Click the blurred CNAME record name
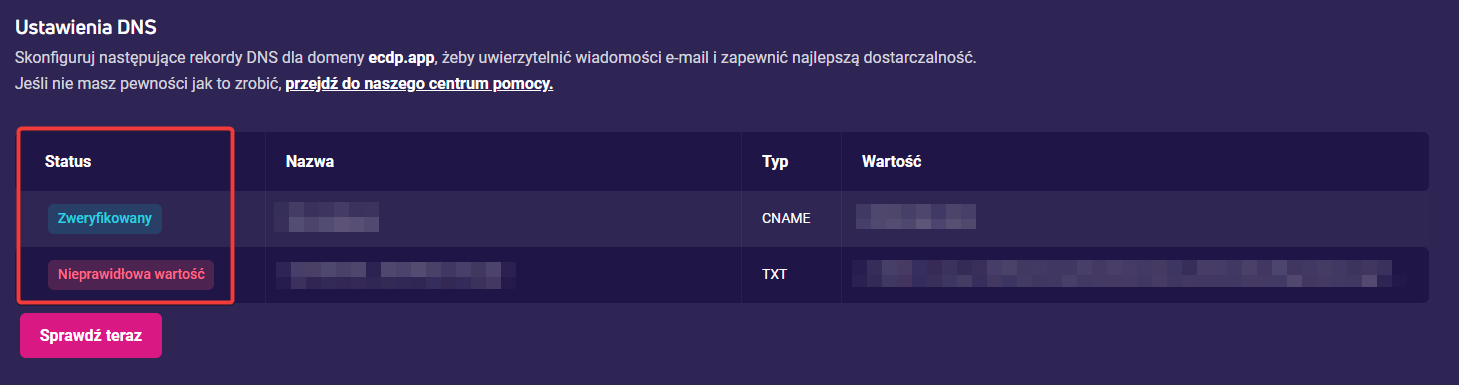 click(x=327, y=218)
